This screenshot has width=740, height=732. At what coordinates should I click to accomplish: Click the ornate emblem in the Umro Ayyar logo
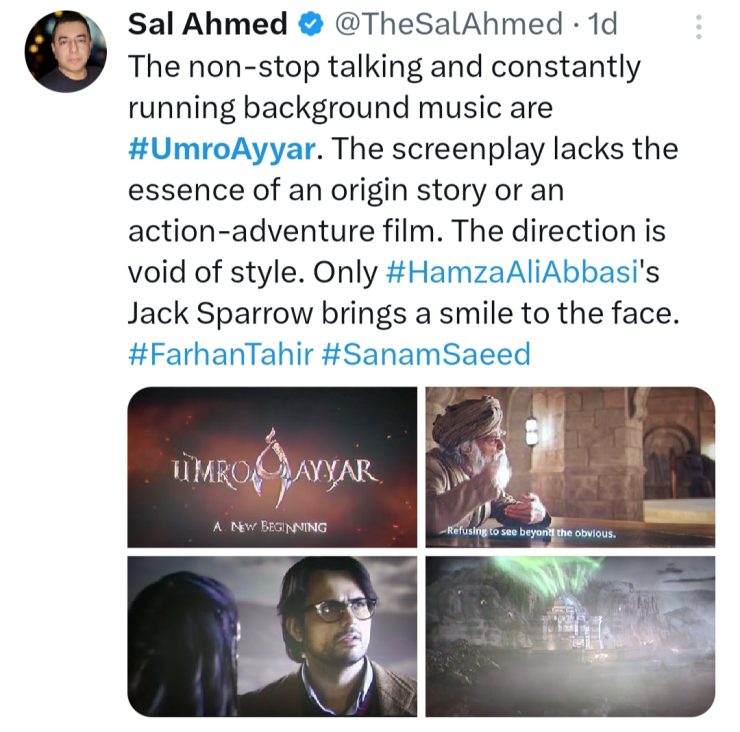(x=270, y=465)
